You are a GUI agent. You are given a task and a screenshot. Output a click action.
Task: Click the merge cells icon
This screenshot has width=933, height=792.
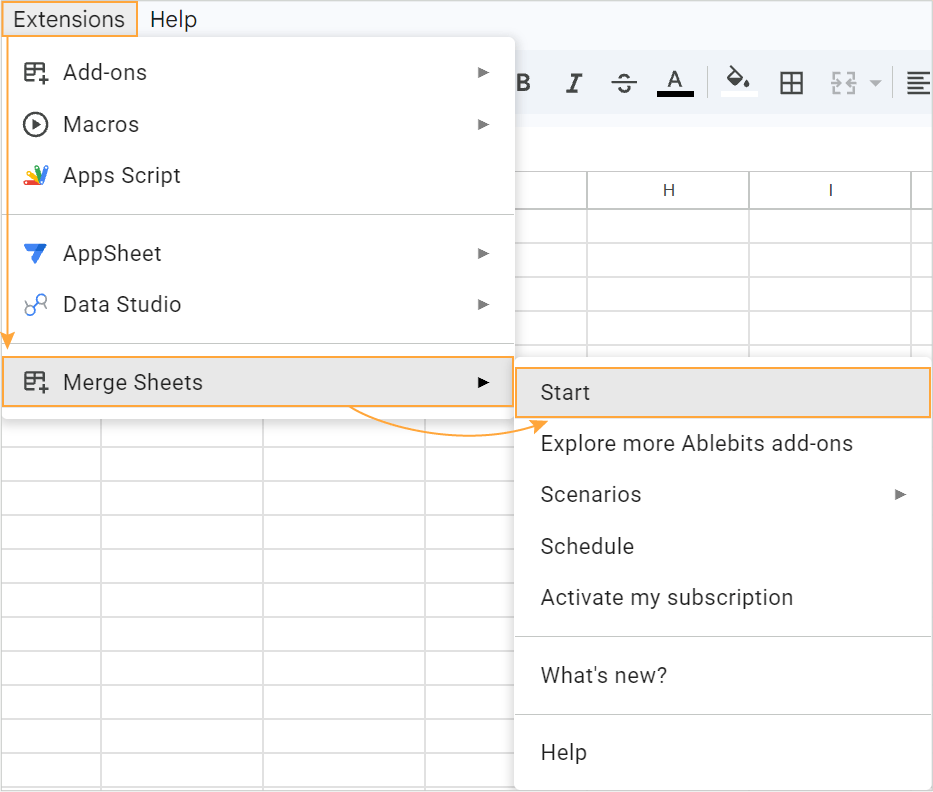[843, 83]
